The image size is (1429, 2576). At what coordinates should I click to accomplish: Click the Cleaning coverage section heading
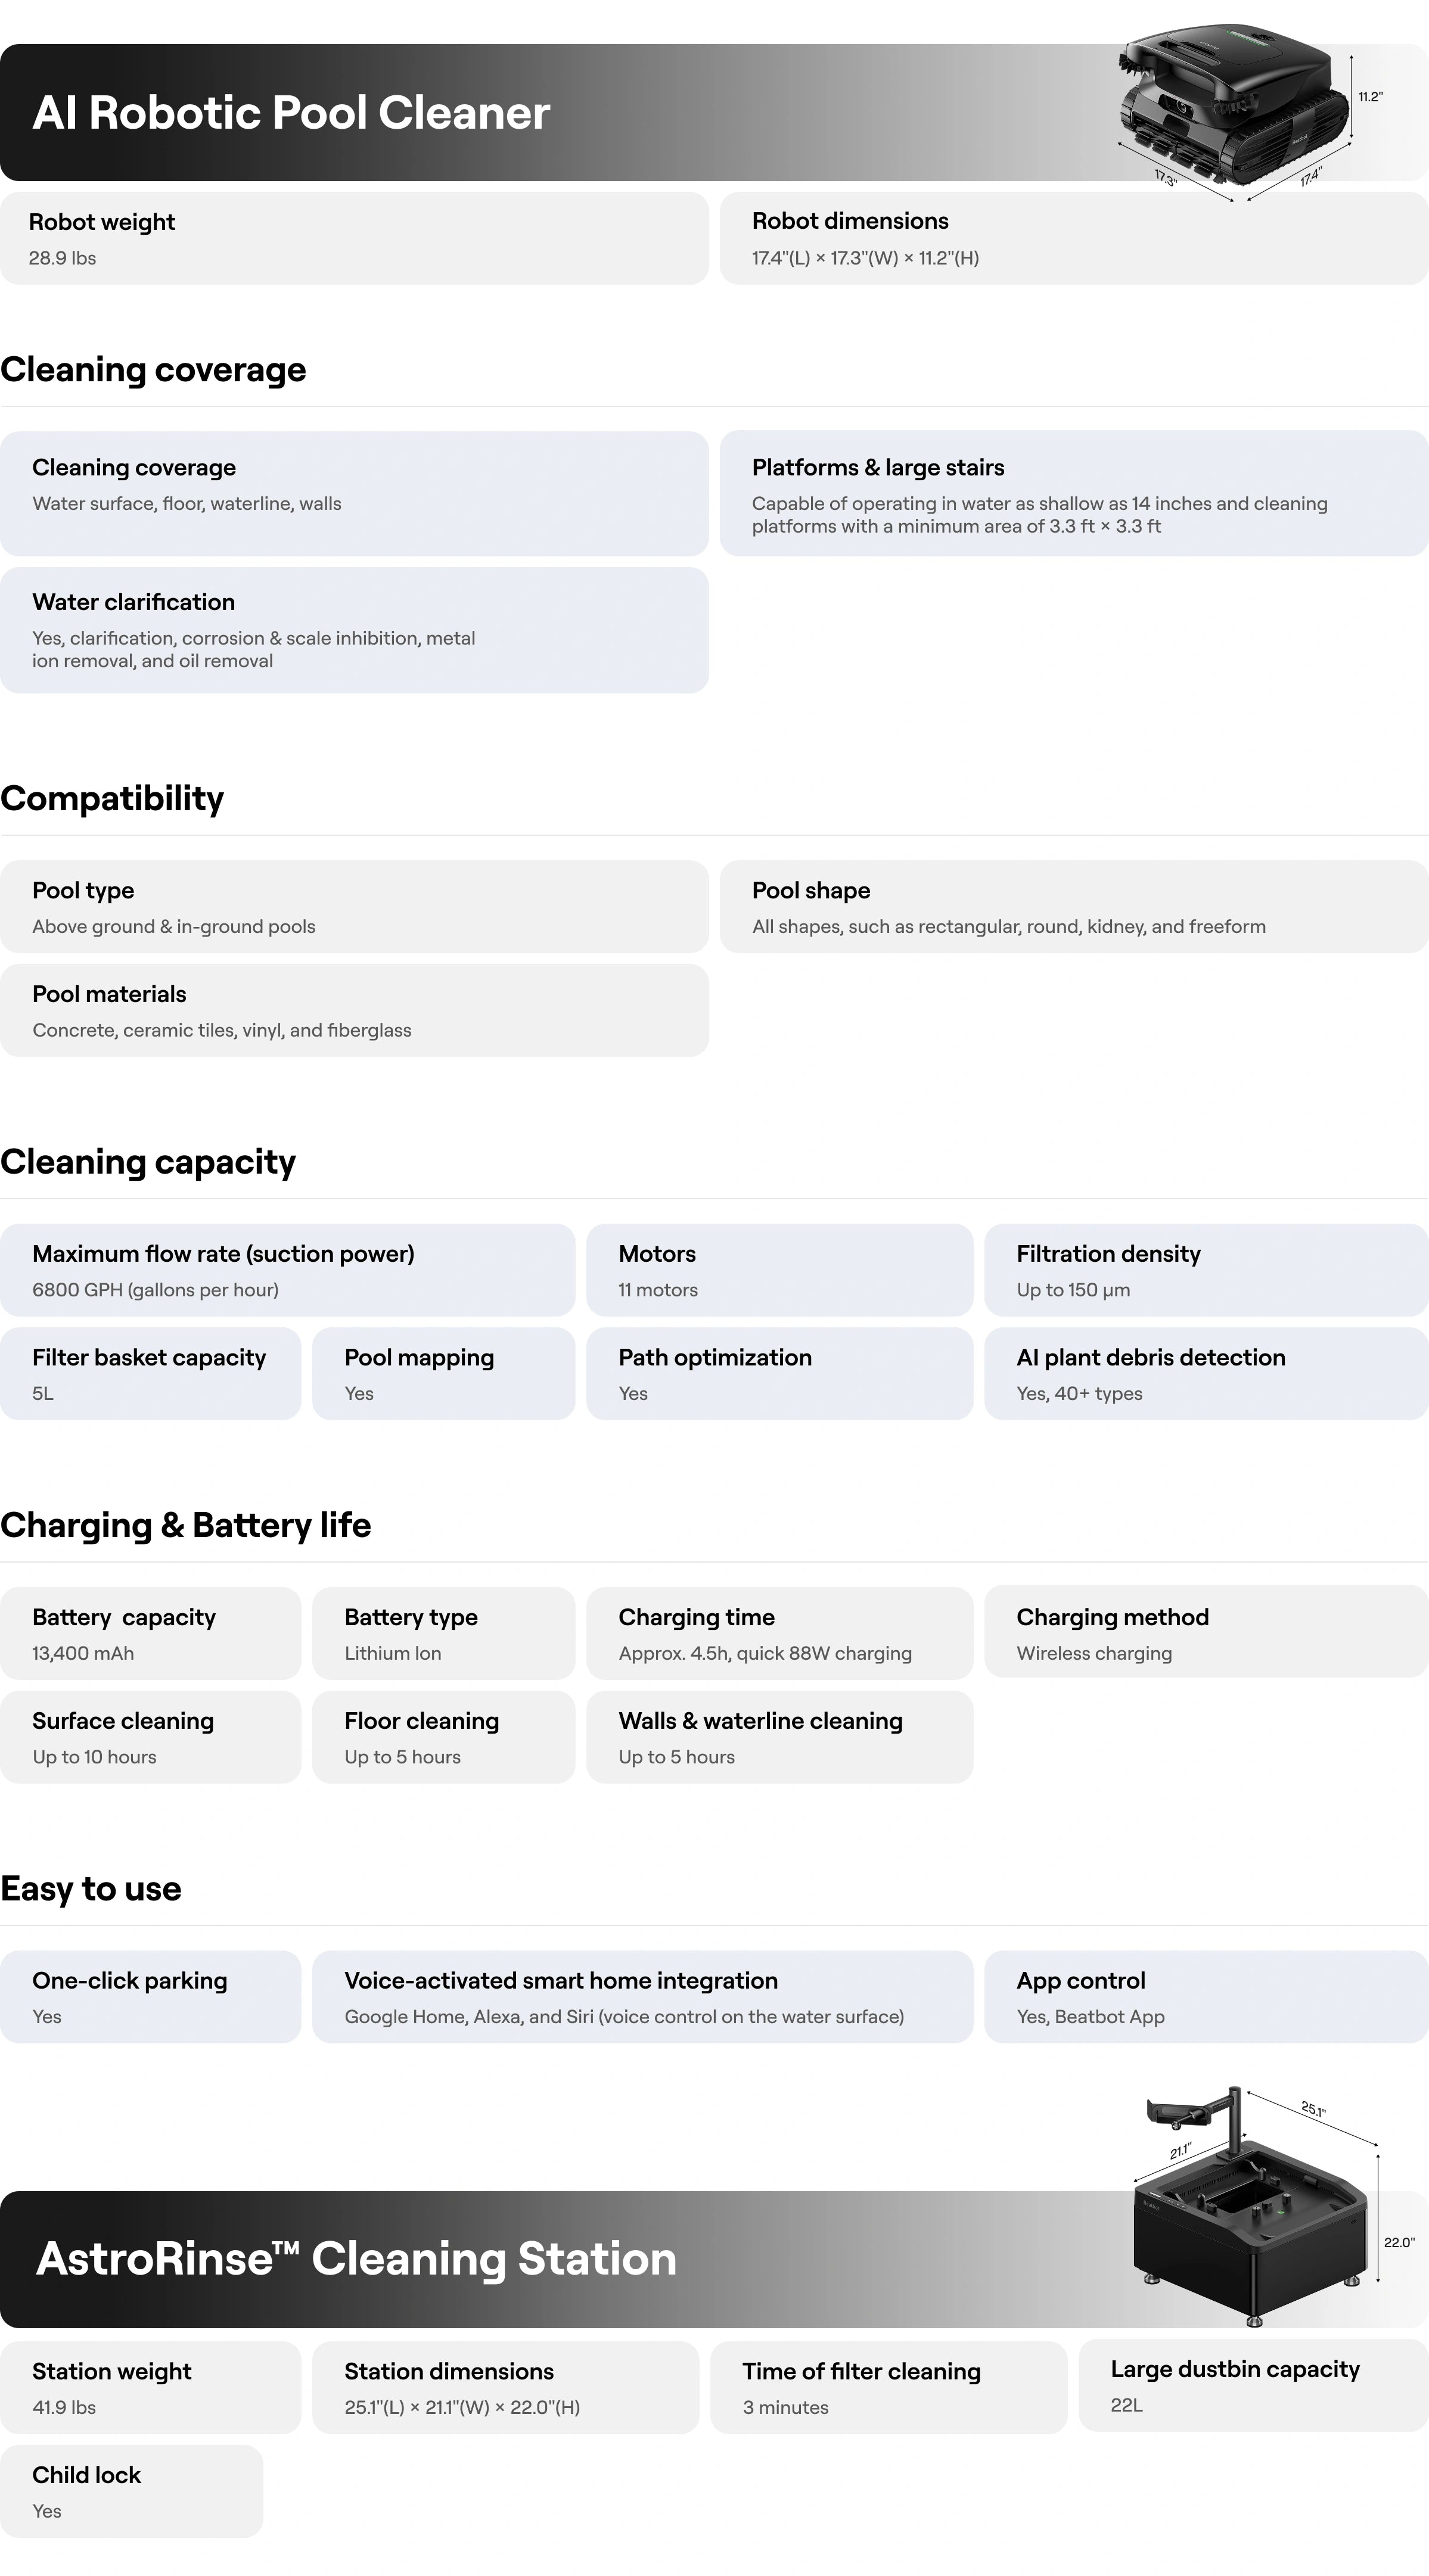click(153, 370)
